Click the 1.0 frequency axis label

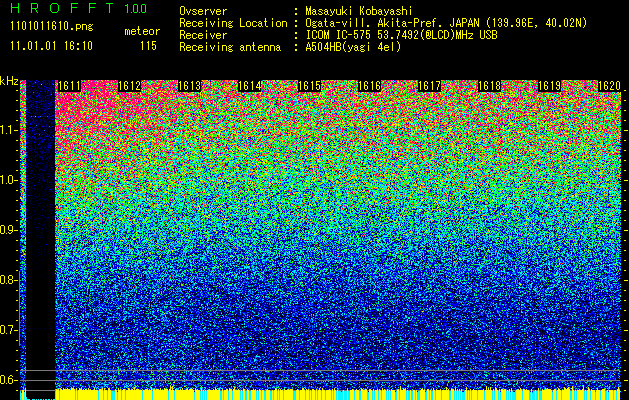click(x=9, y=180)
